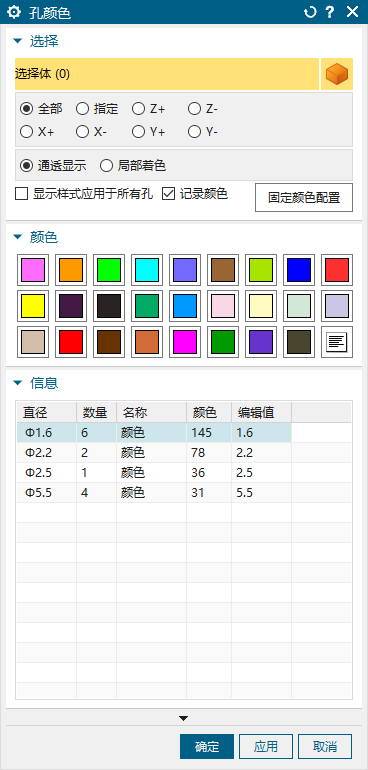
Task: Pick the burnt orange swatch in third row
Action: click(147, 342)
